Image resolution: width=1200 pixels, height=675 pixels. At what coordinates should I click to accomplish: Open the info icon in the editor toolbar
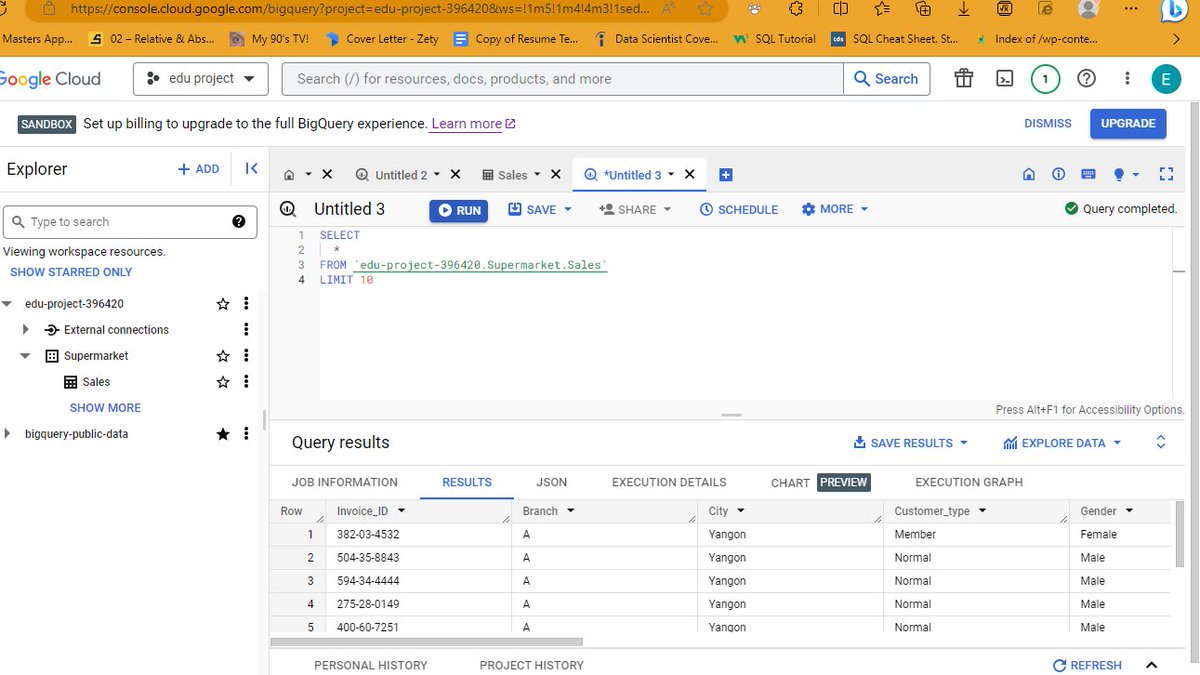(x=1058, y=174)
